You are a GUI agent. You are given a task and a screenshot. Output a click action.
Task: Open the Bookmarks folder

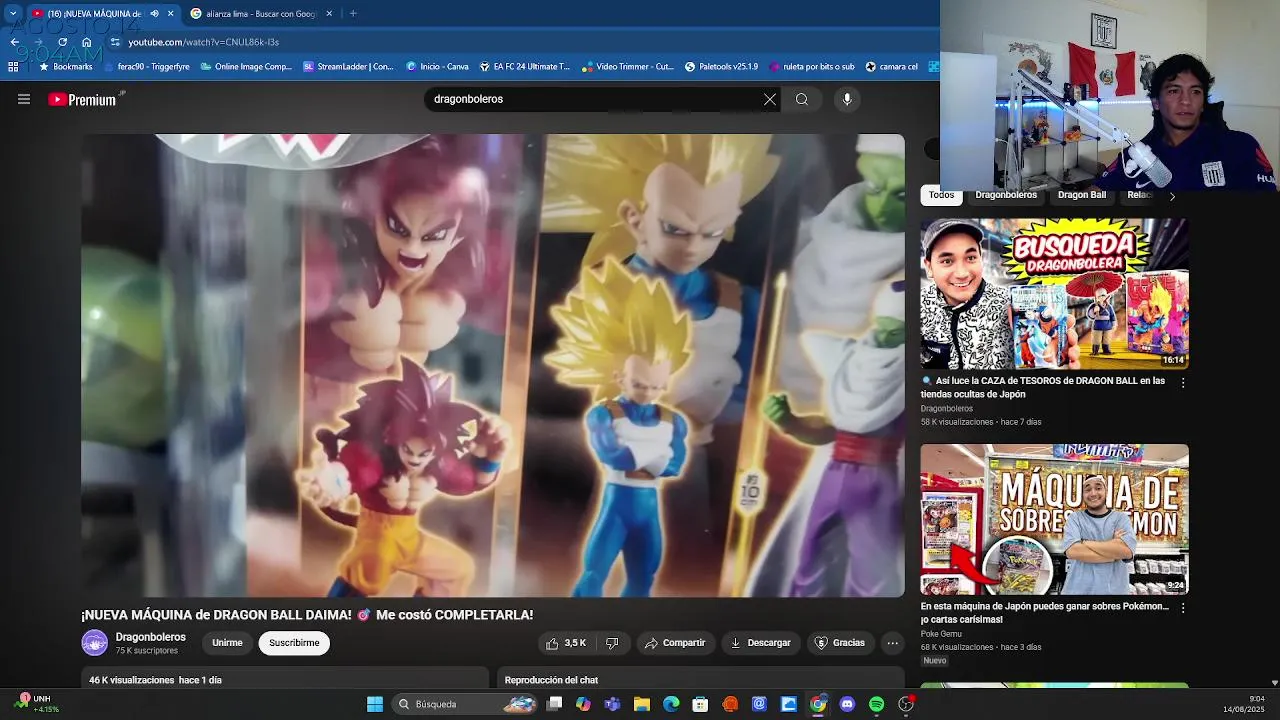pos(65,67)
